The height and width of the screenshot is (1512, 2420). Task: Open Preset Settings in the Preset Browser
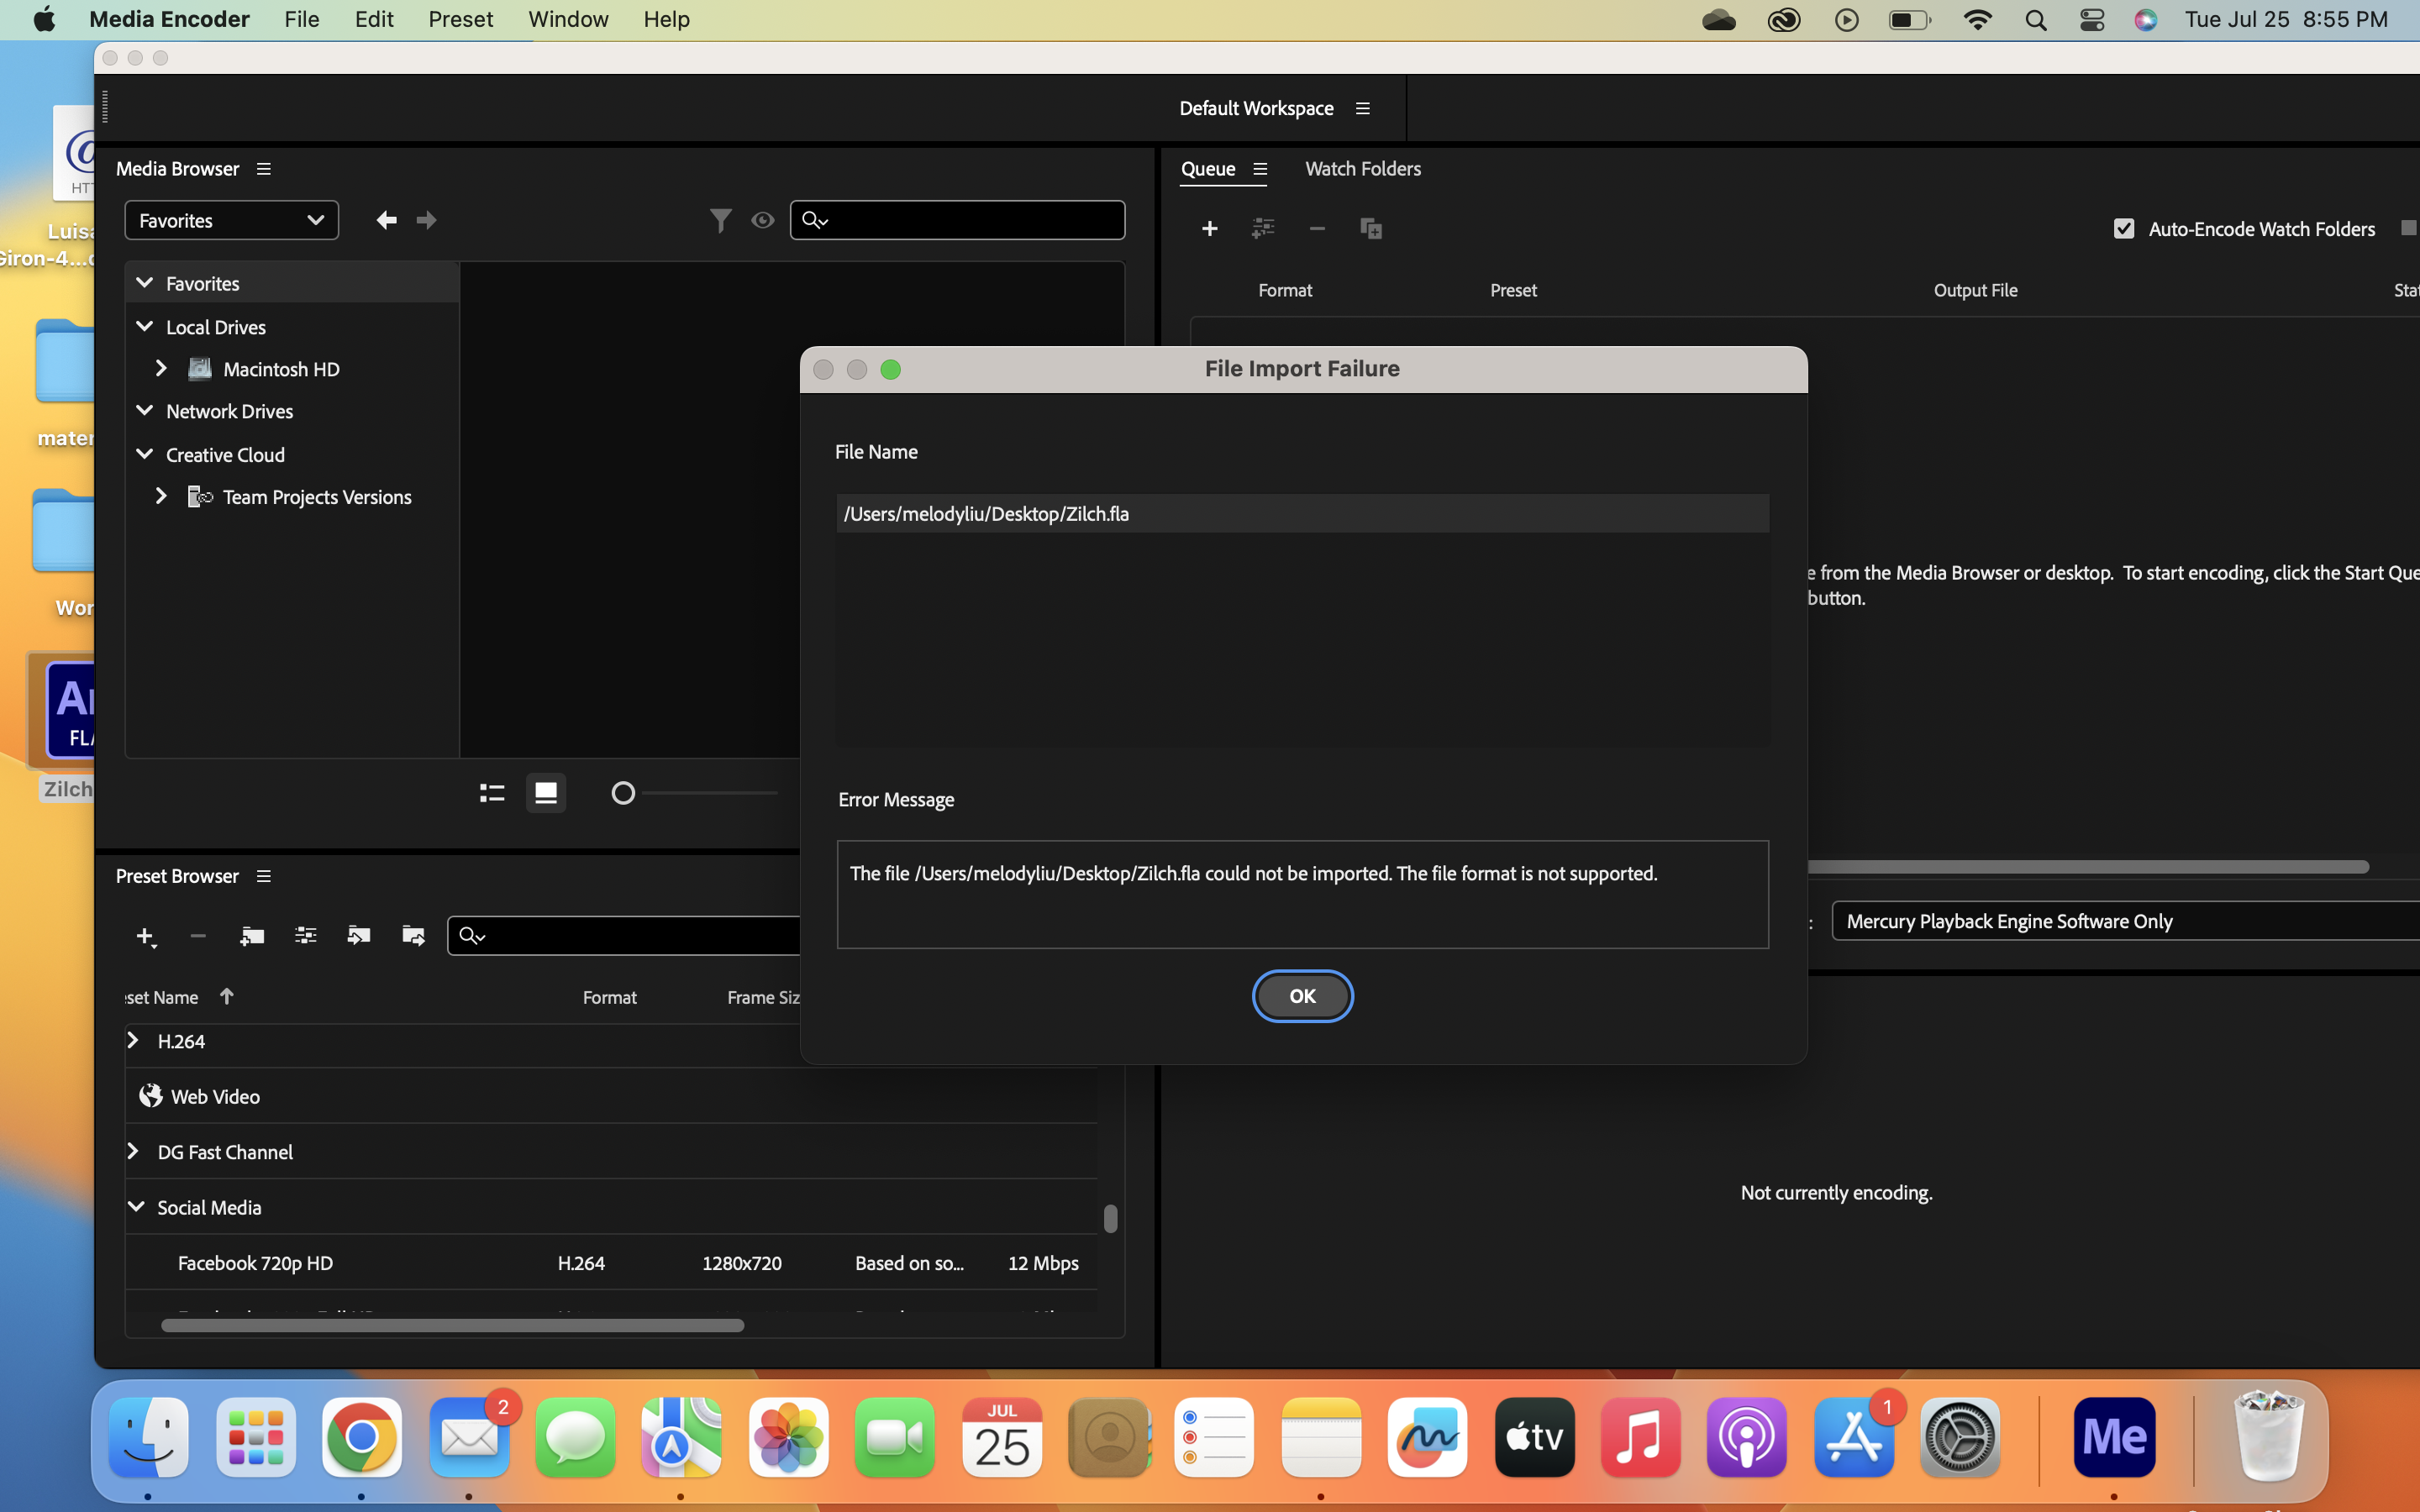pos(306,936)
